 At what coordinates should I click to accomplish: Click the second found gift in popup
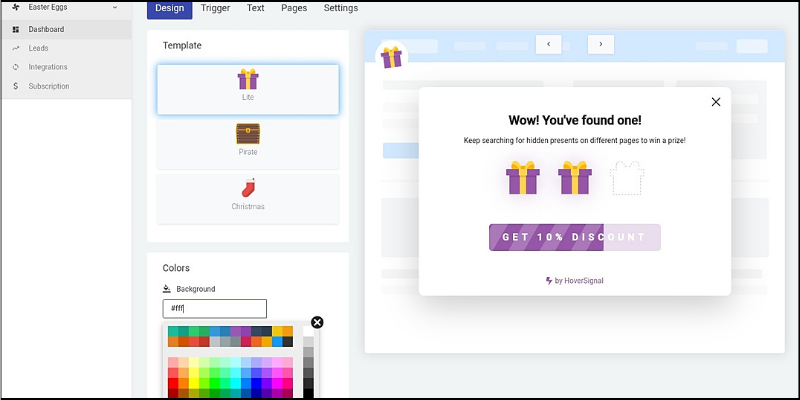(575, 178)
